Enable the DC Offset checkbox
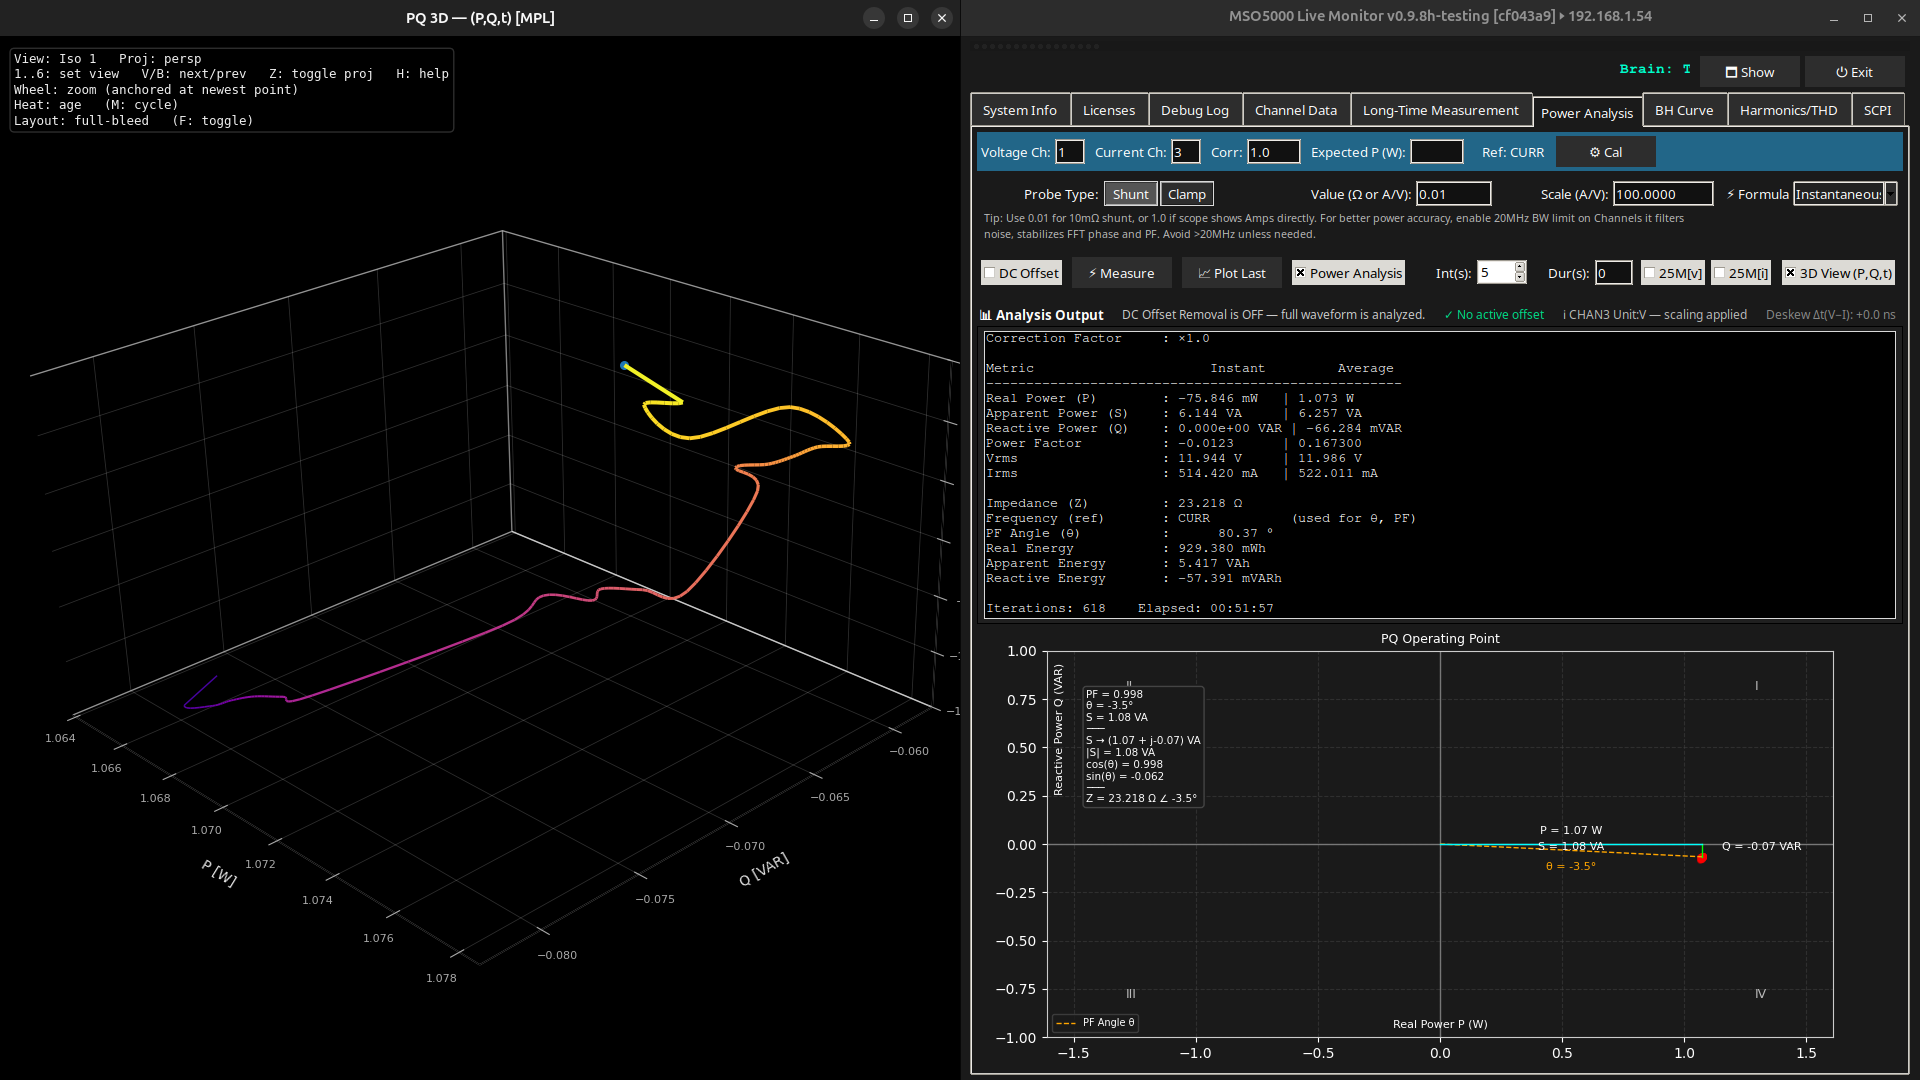This screenshot has width=1920, height=1080. [990, 273]
